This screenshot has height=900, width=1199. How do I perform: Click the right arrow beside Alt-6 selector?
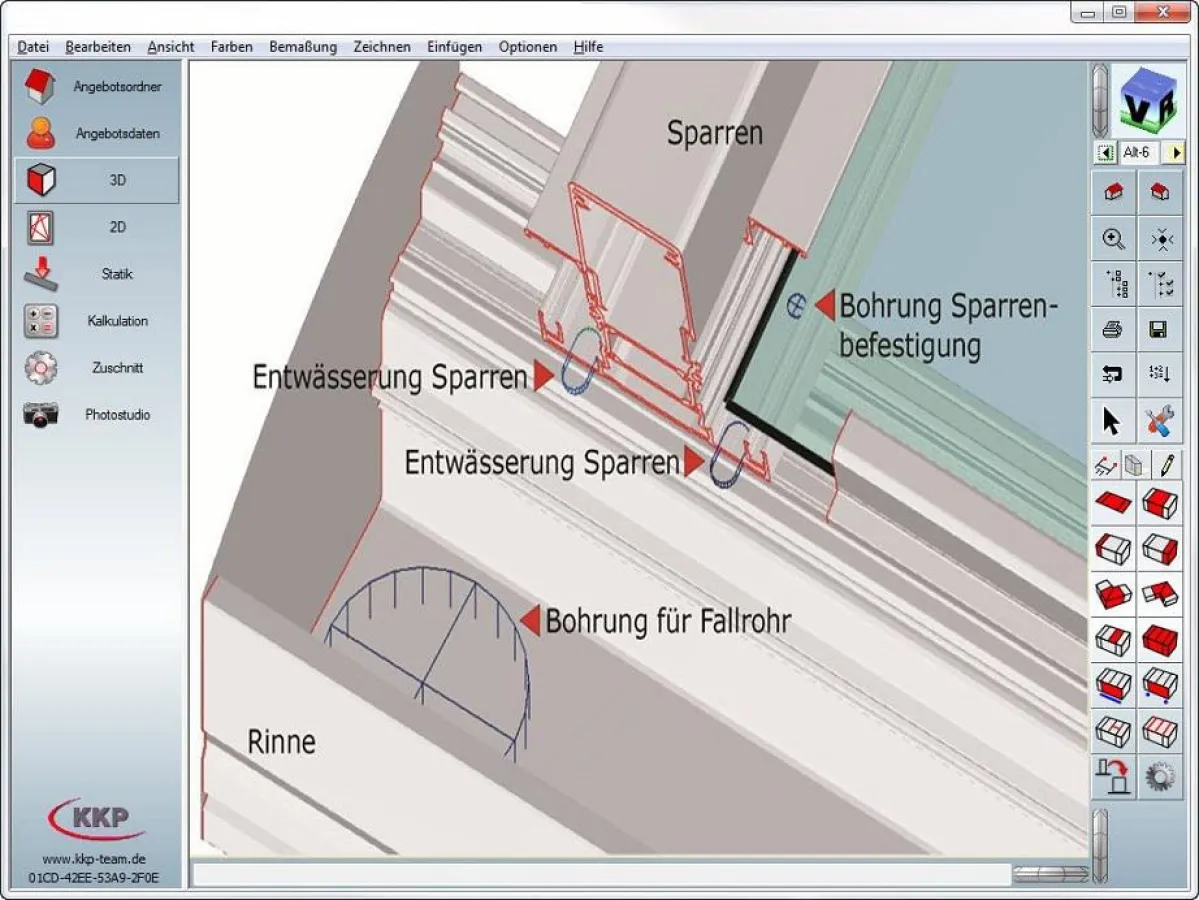pyautogui.click(x=1177, y=153)
